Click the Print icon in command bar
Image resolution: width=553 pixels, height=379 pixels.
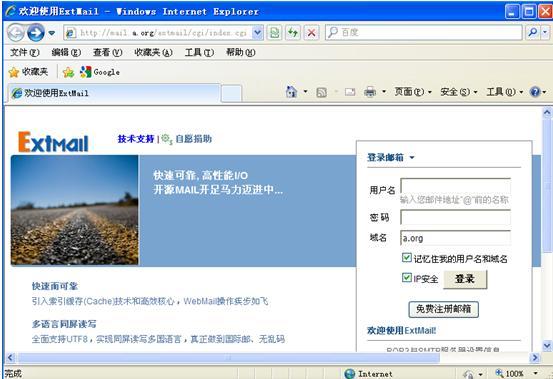pos(370,92)
